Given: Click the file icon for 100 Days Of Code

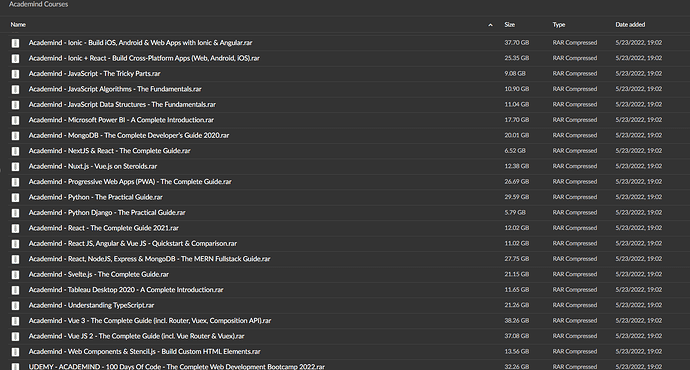Looking at the screenshot, I should click(x=15, y=366).
